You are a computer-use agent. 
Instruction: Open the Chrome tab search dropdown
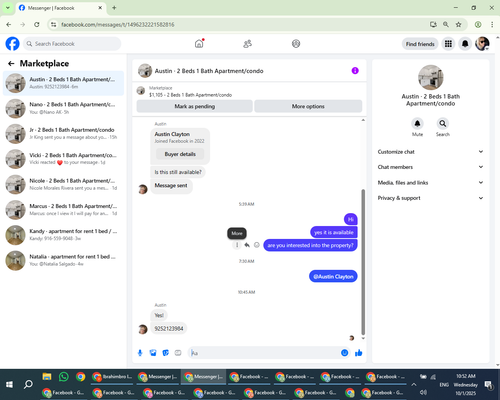pyautogui.click(x=8, y=8)
